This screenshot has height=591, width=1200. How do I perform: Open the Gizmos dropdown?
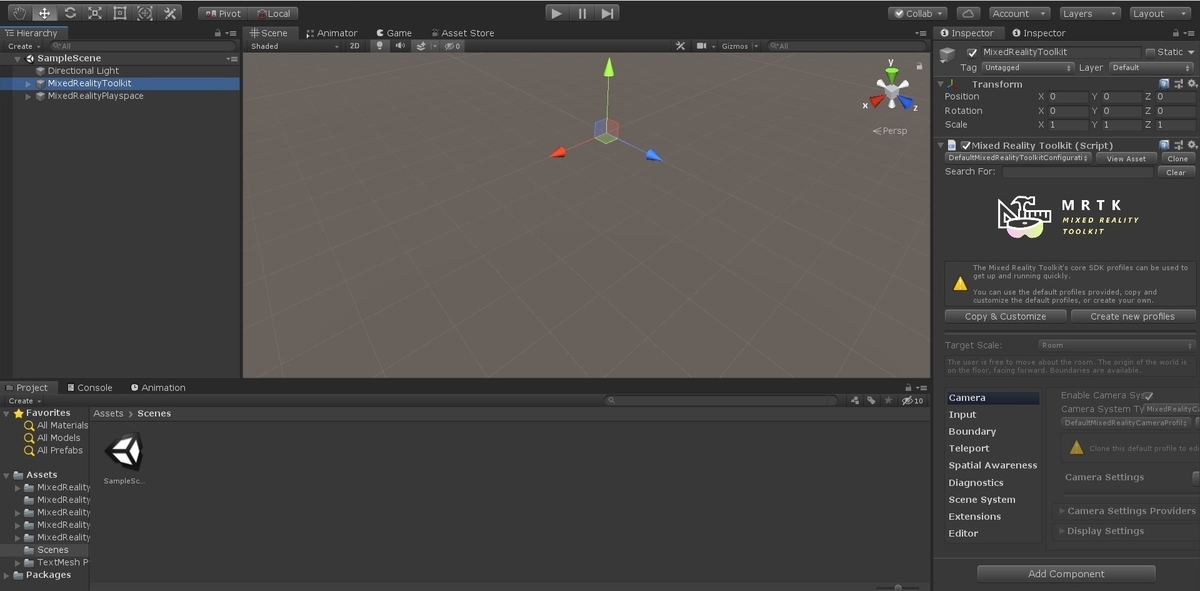click(740, 46)
